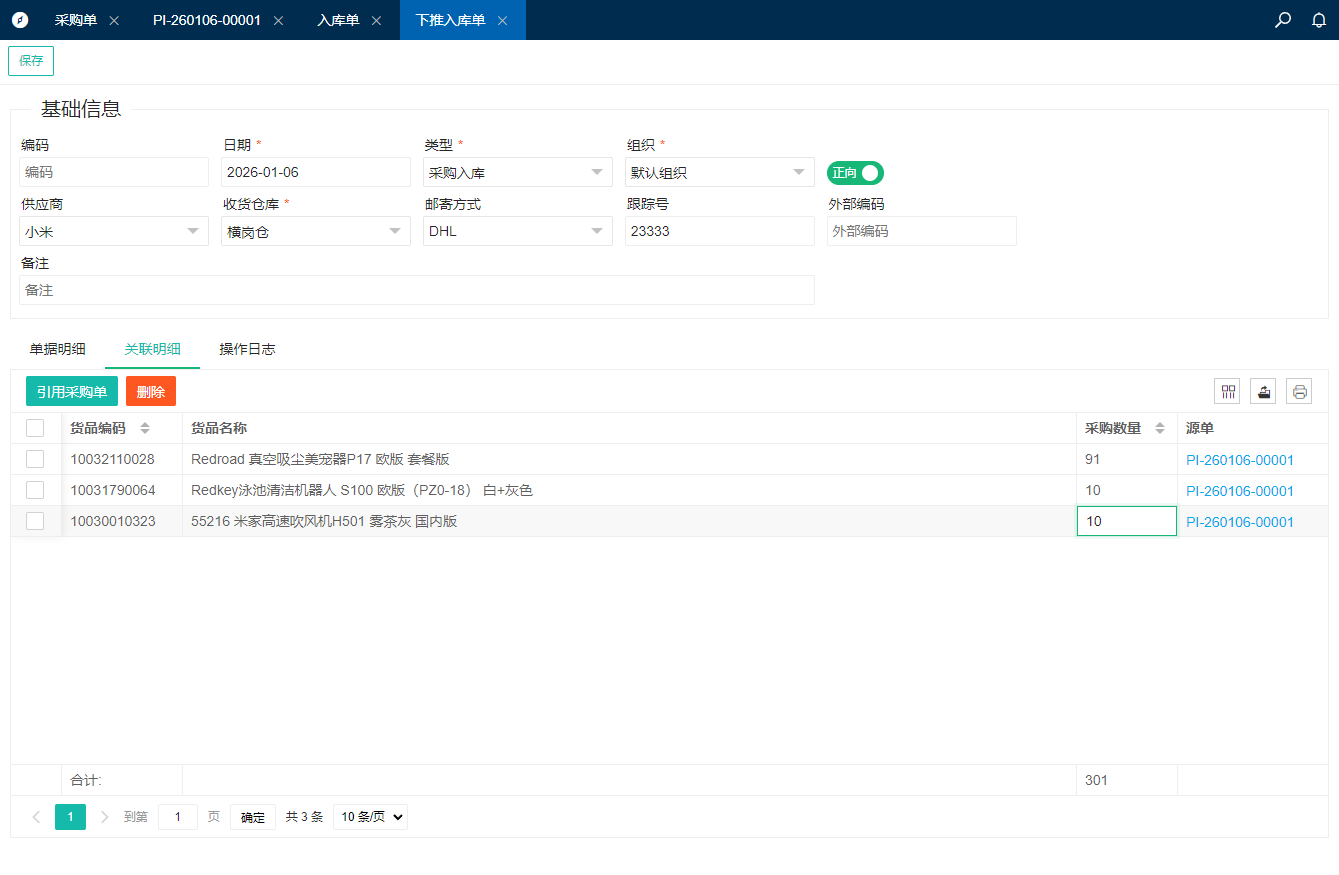1339x875 pixels.
Task: Click the export icon above table
Action: click(x=1263, y=392)
